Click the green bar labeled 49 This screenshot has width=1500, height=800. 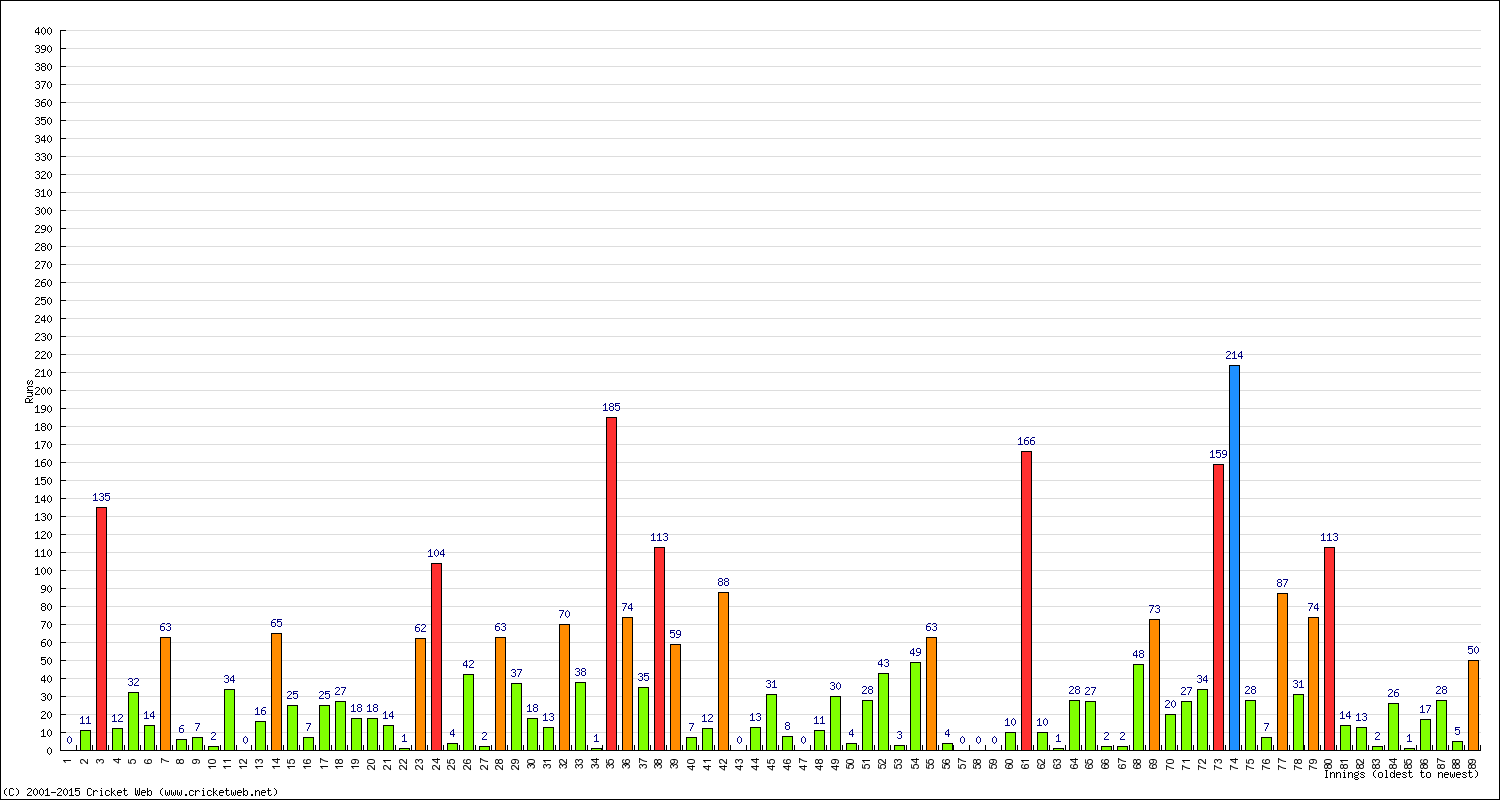(915, 706)
